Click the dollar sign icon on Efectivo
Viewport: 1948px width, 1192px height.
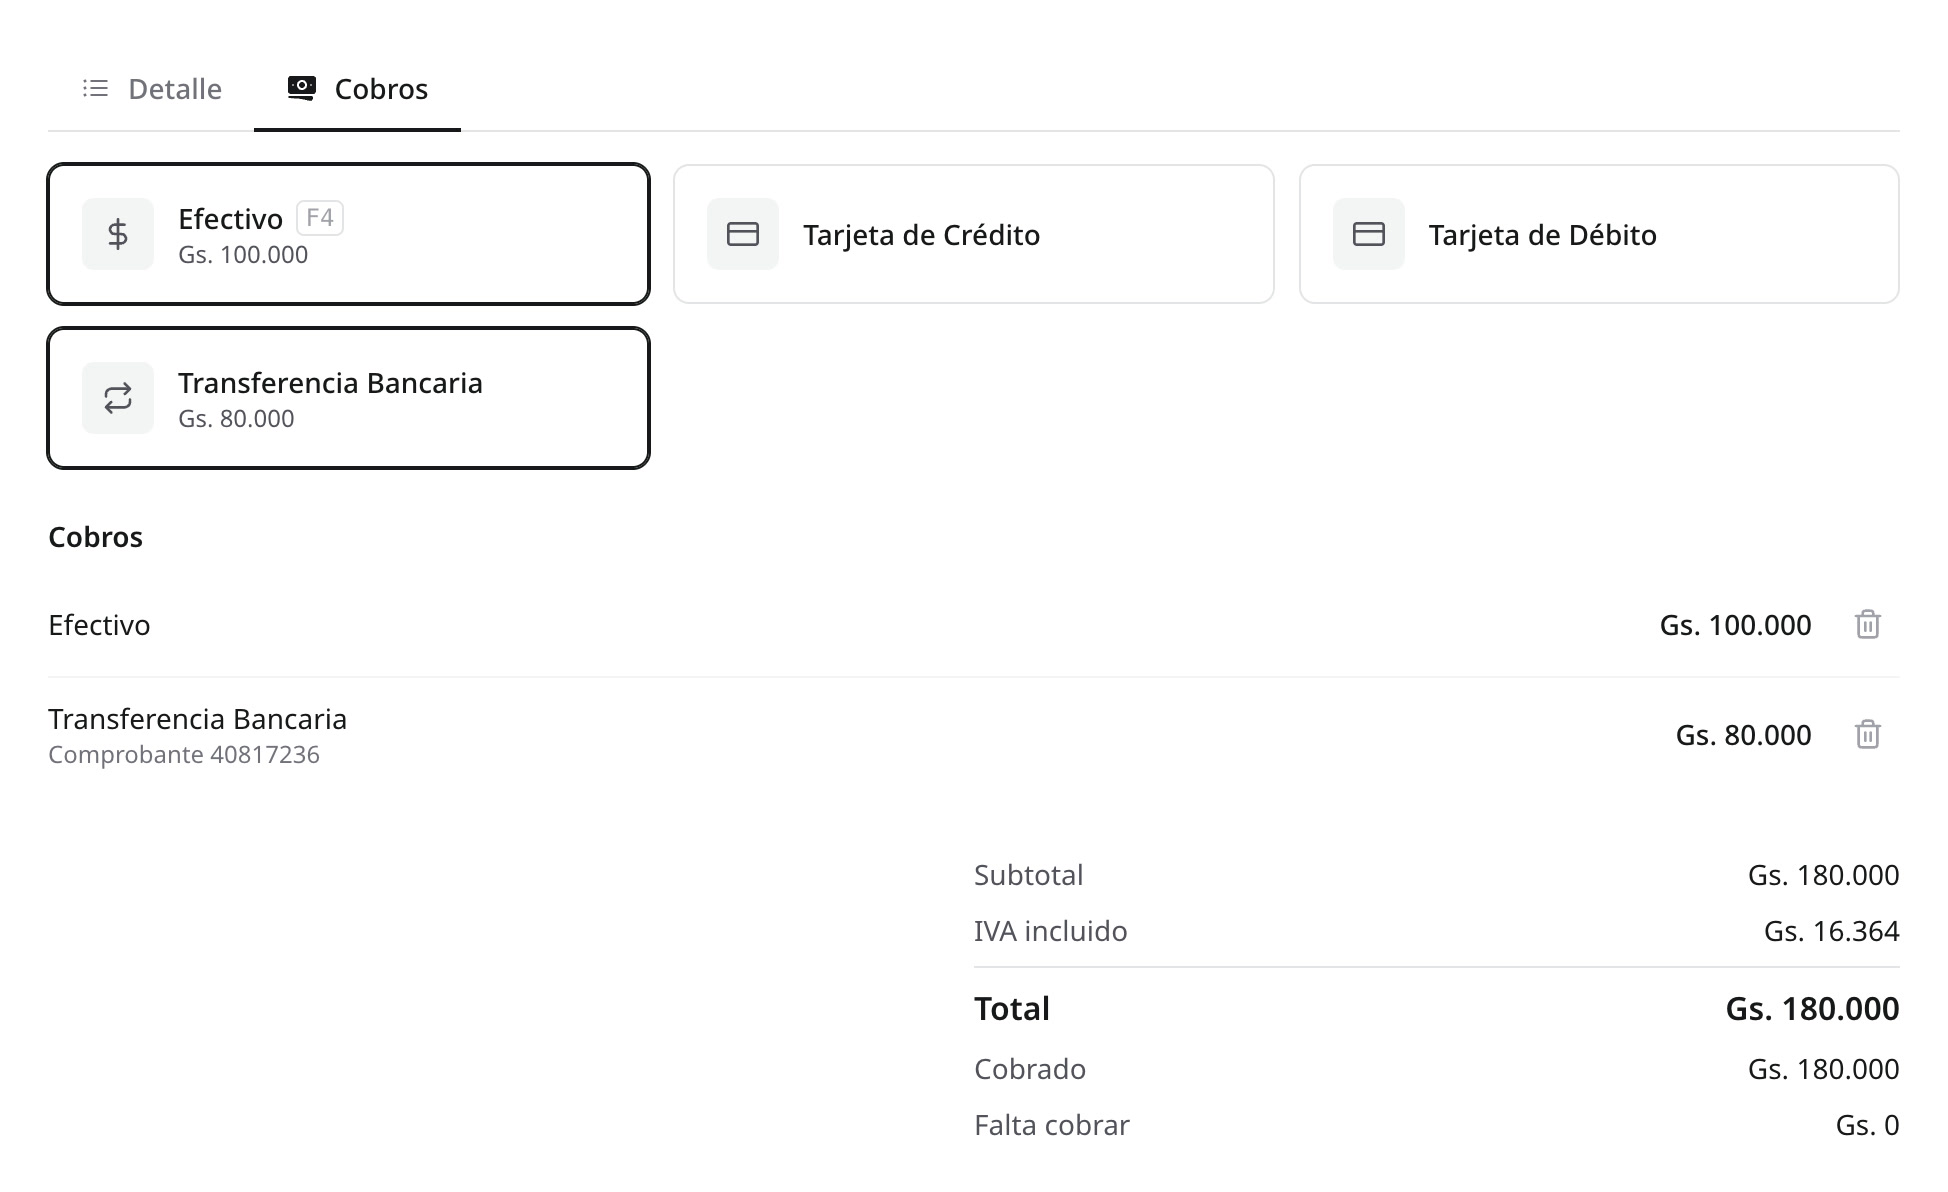118,234
